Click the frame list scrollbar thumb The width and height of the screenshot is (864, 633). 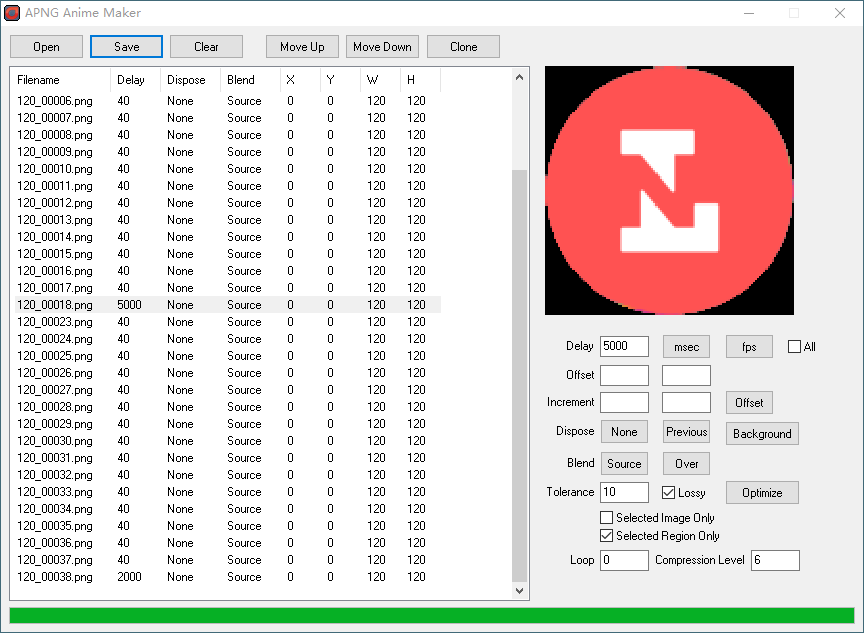click(519, 376)
